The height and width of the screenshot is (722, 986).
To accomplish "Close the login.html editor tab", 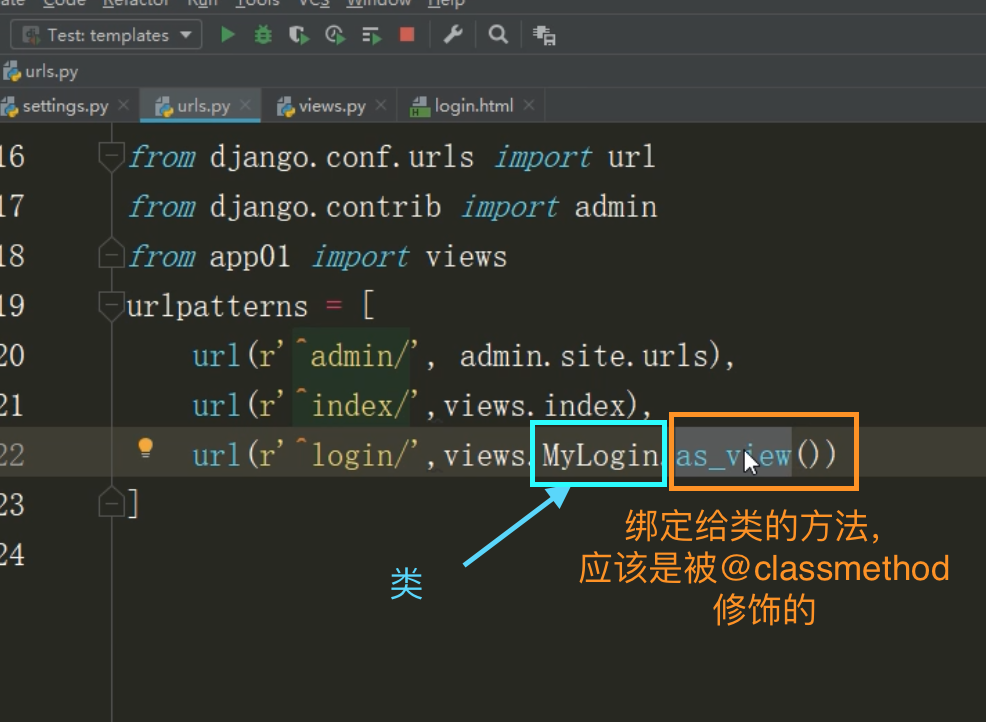I will [x=529, y=105].
